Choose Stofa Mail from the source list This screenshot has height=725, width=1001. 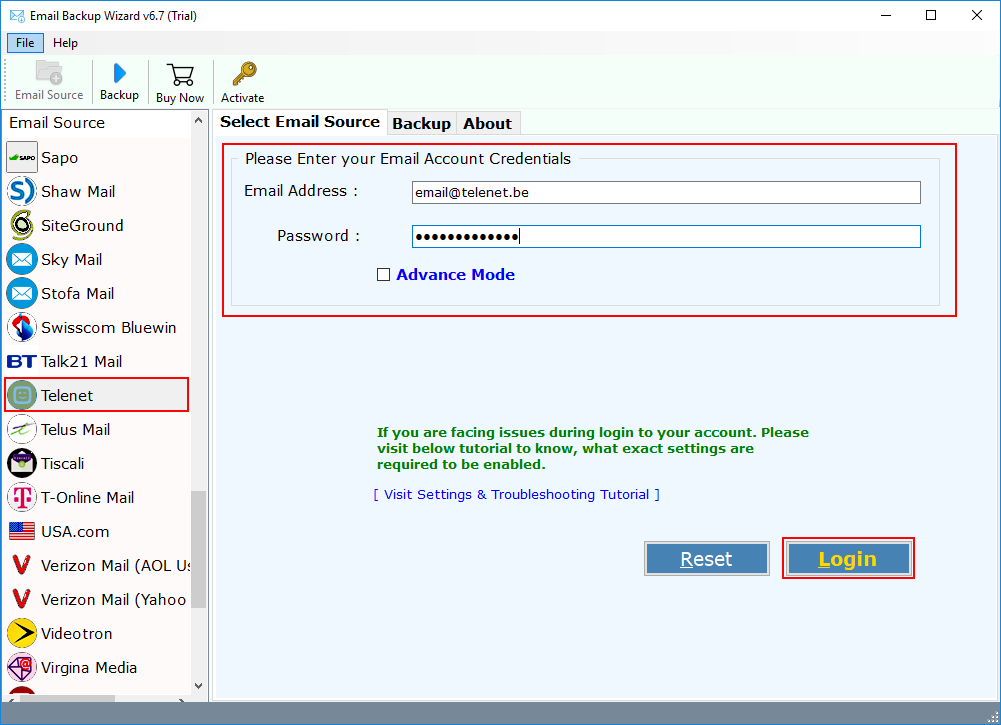[77, 294]
